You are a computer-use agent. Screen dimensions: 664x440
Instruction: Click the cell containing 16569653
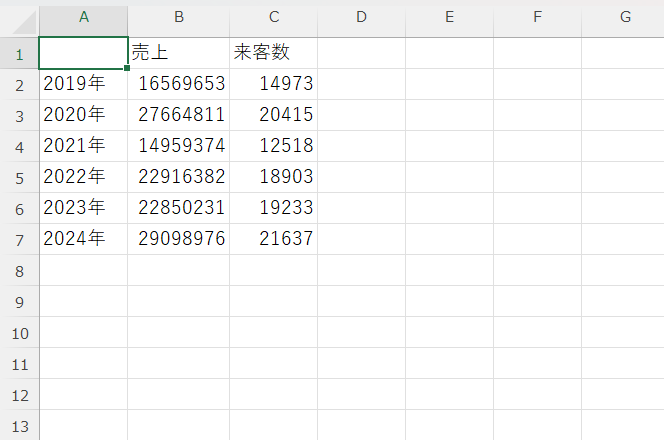179,84
